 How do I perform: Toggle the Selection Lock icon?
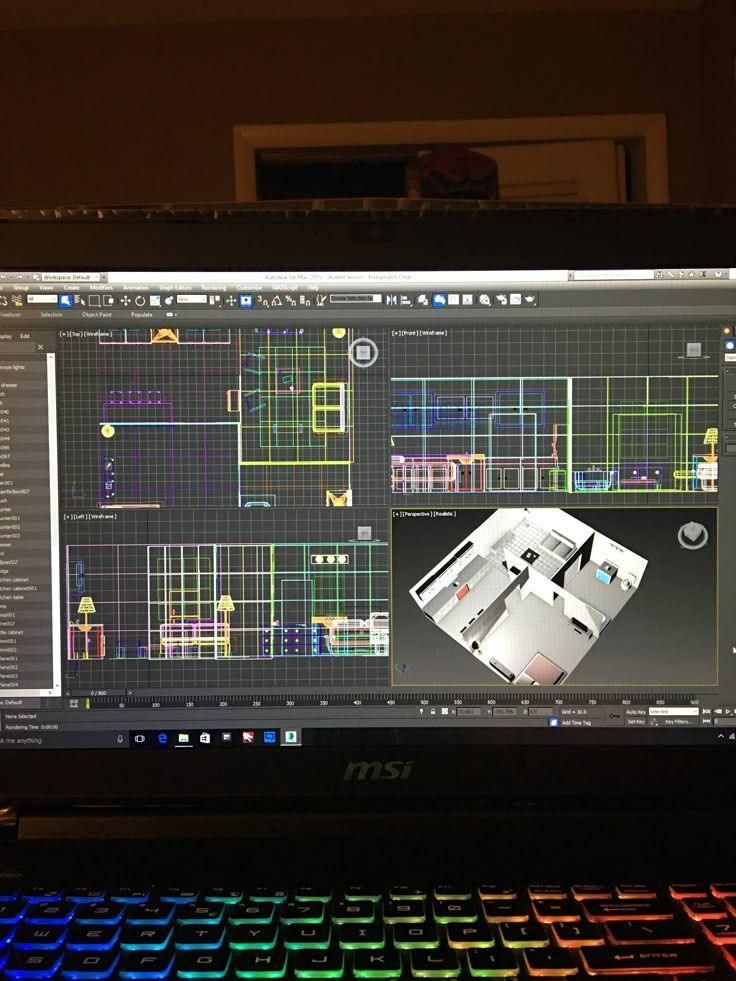pyautogui.click(x=432, y=711)
